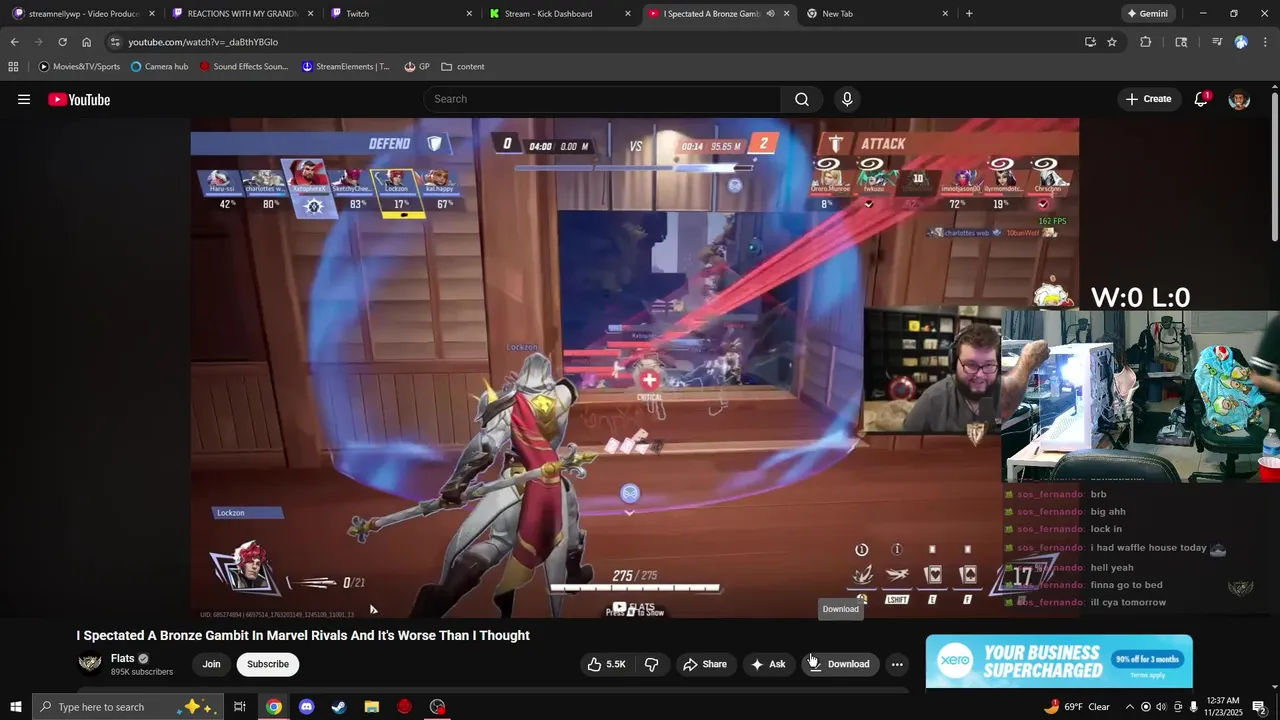Open more actions three-dot menu
Viewport: 1280px width, 720px height.
coord(897,664)
